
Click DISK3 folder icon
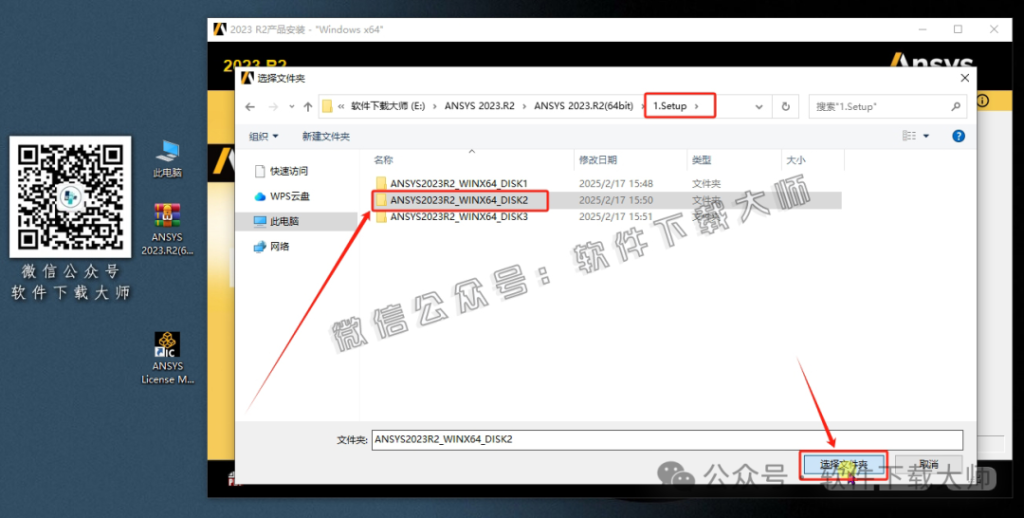tap(381, 216)
